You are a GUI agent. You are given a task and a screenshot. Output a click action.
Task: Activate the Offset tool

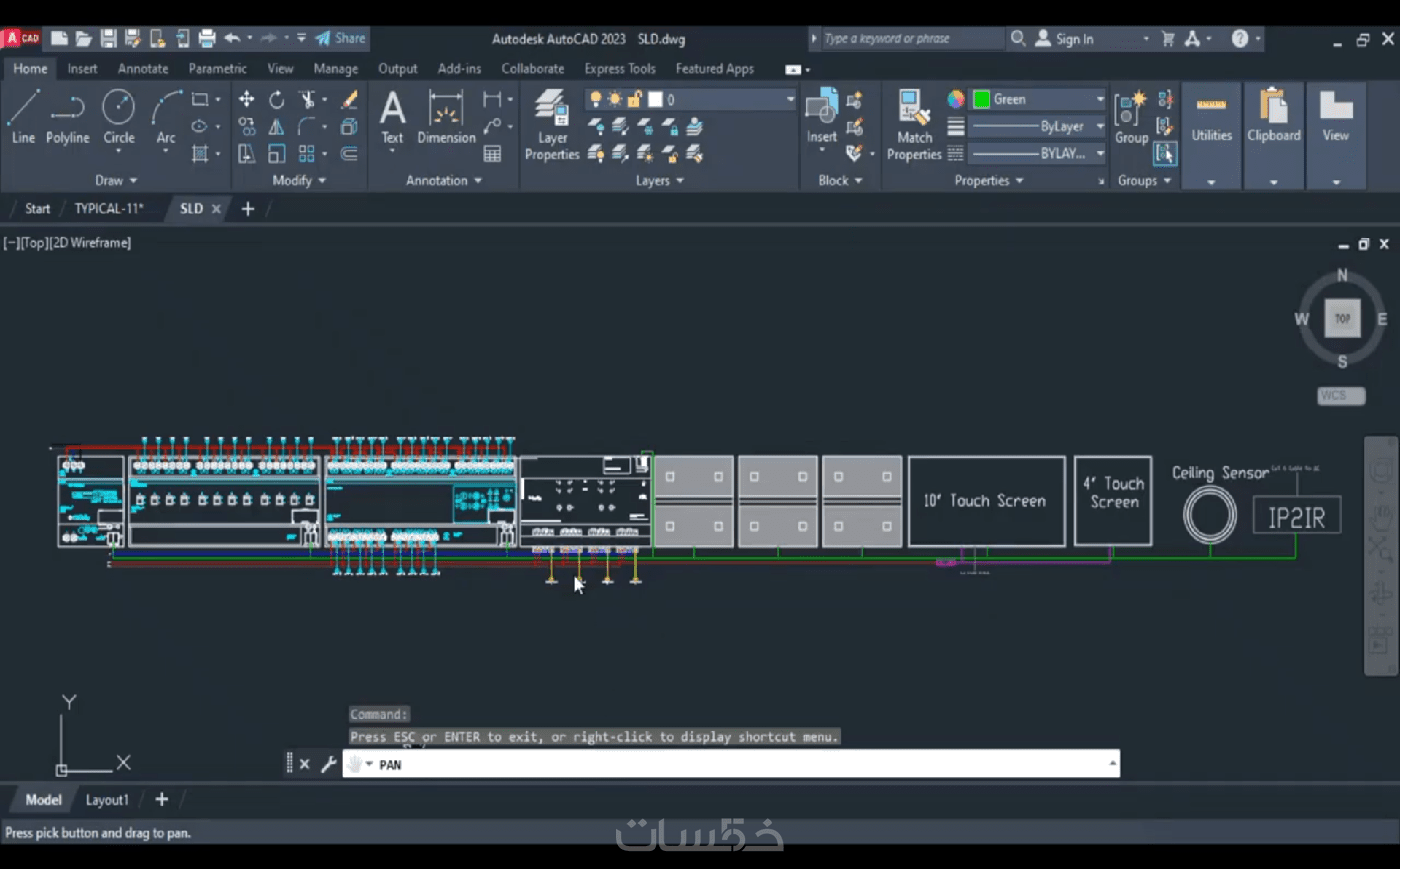click(x=349, y=153)
